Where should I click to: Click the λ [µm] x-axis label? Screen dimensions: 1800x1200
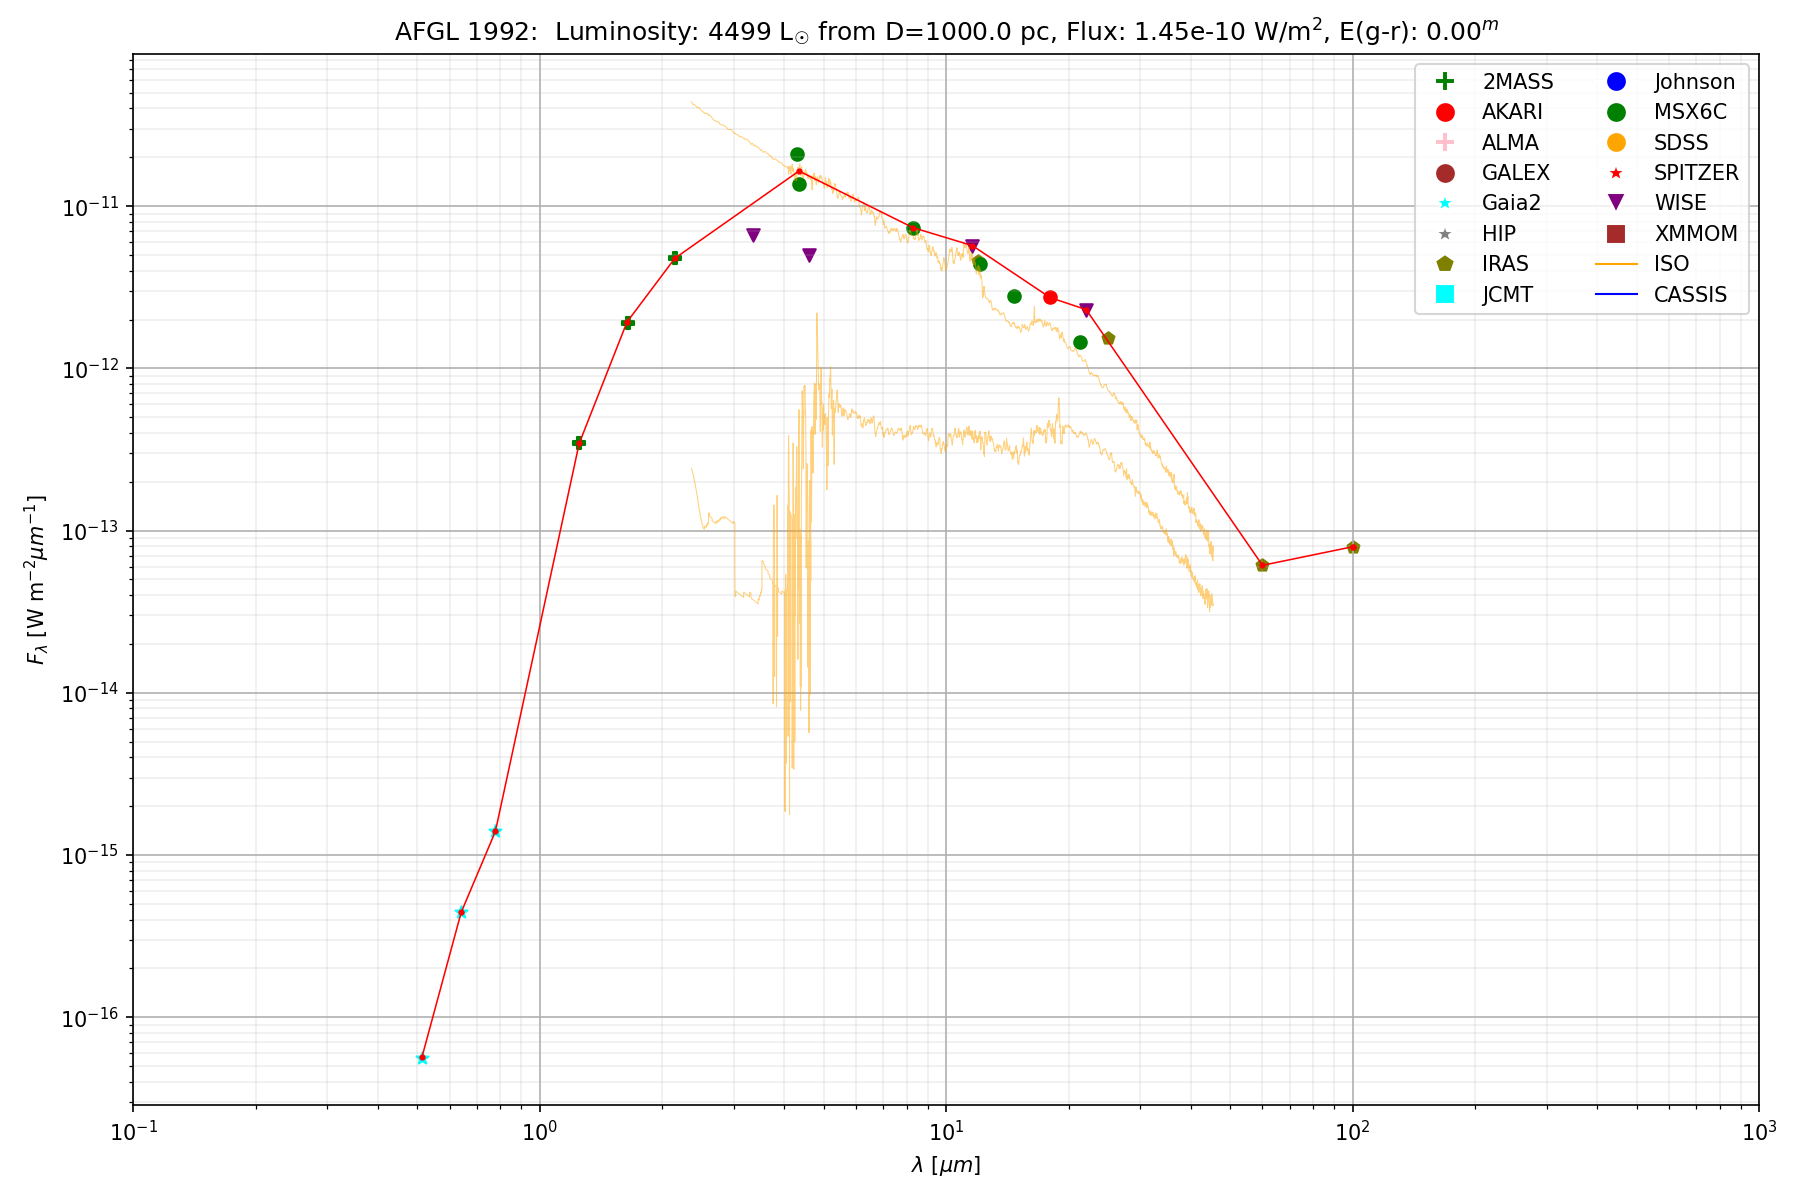coord(946,1165)
